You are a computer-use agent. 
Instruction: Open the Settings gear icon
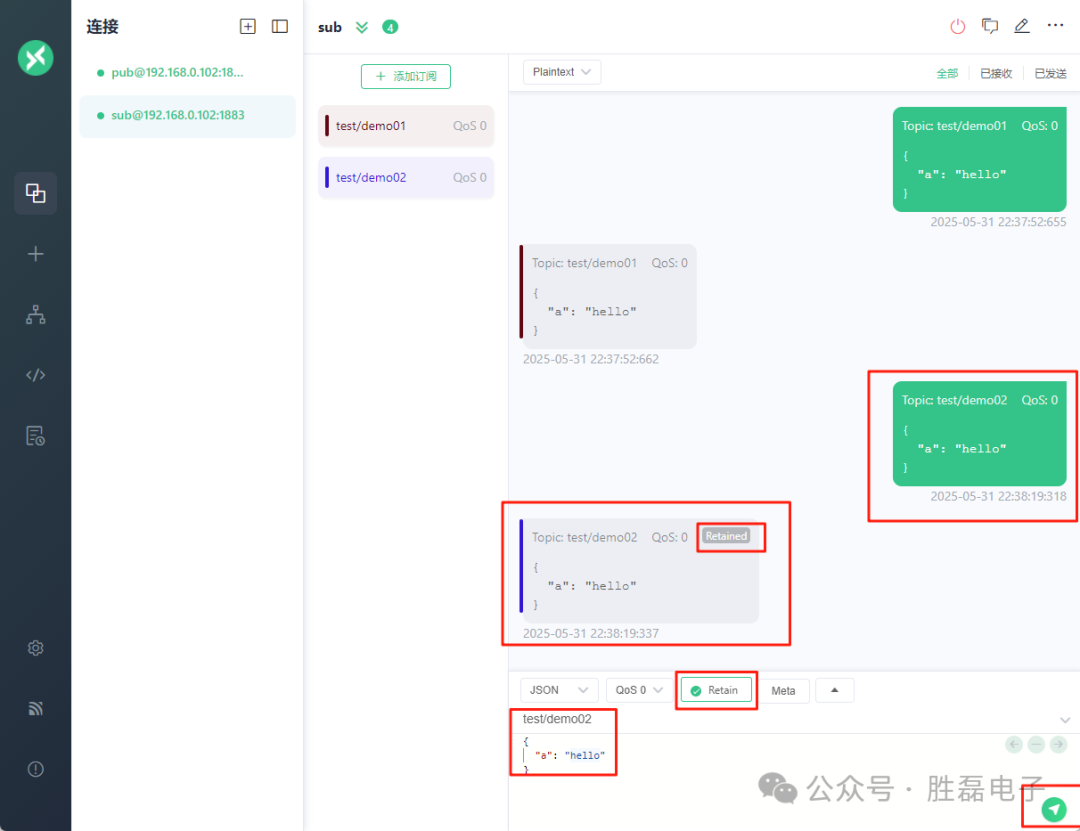[35, 648]
